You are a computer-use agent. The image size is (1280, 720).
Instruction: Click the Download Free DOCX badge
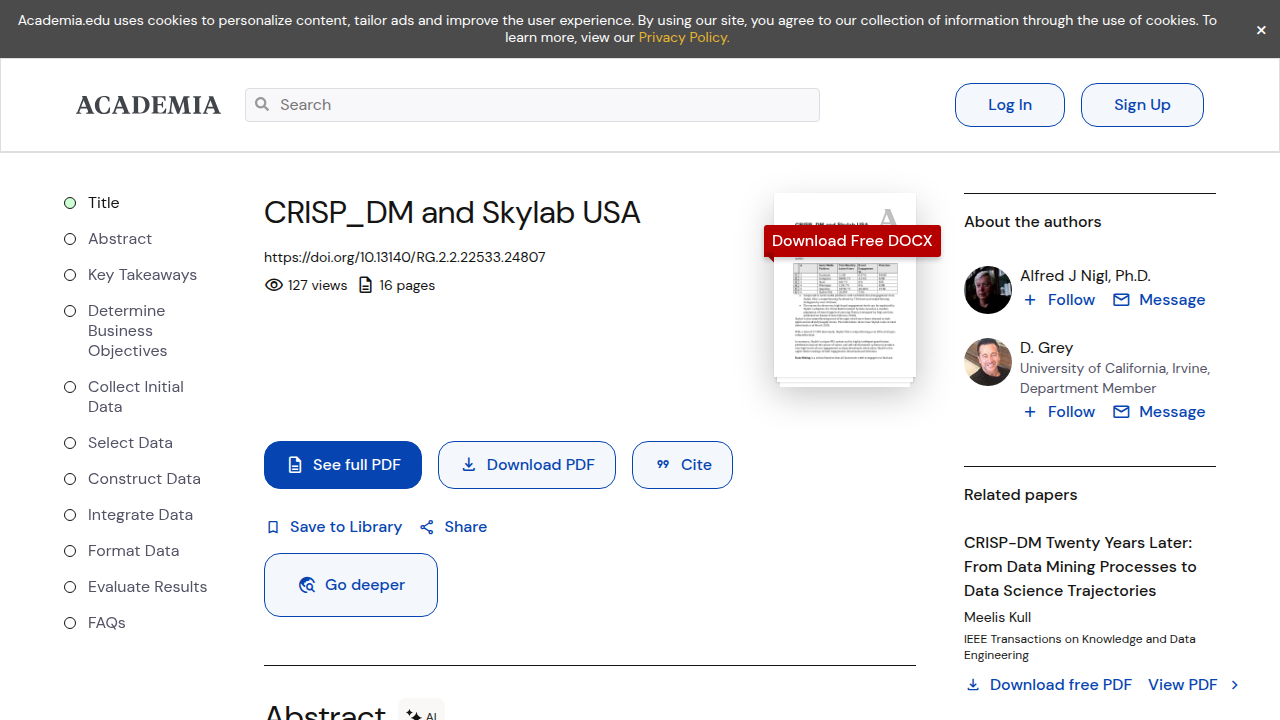click(852, 241)
